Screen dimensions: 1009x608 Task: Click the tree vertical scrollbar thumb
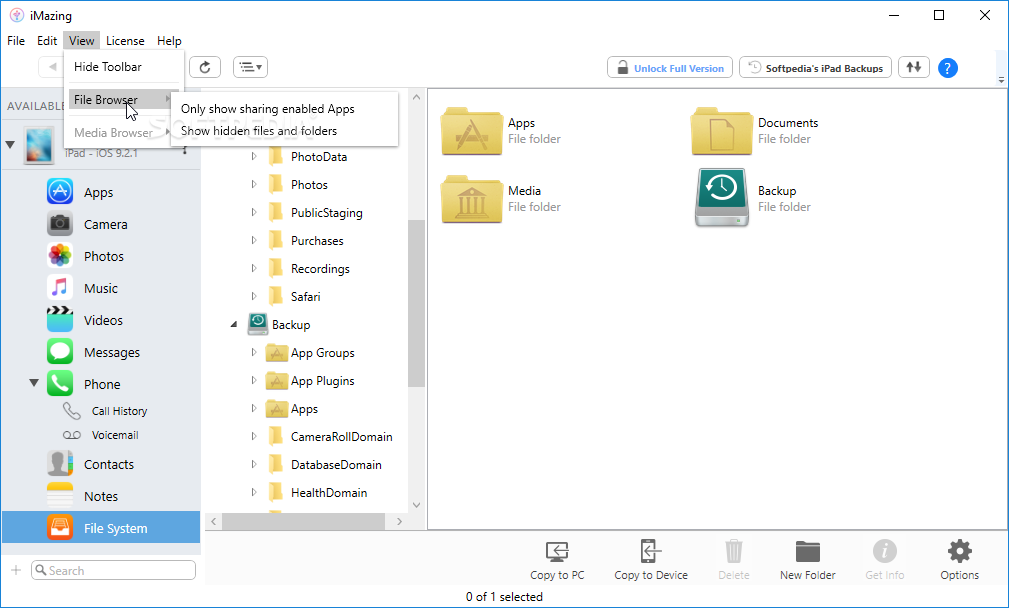coord(416,303)
